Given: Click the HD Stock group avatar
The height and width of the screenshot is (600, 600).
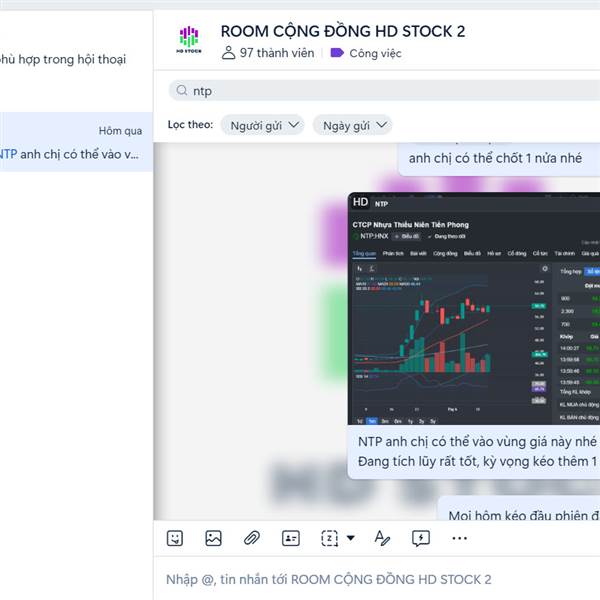Looking at the screenshot, I should click(189, 39).
